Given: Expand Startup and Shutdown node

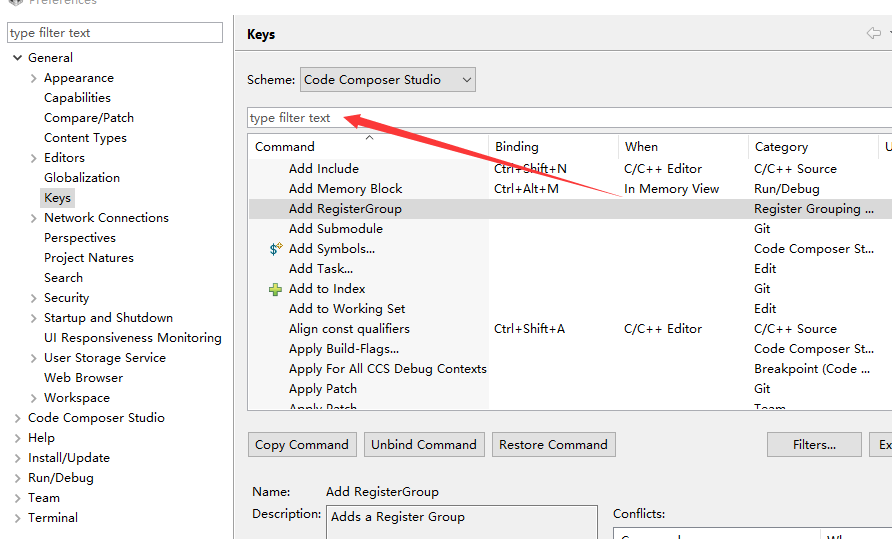Looking at the screenshot, I should (34, 318).
